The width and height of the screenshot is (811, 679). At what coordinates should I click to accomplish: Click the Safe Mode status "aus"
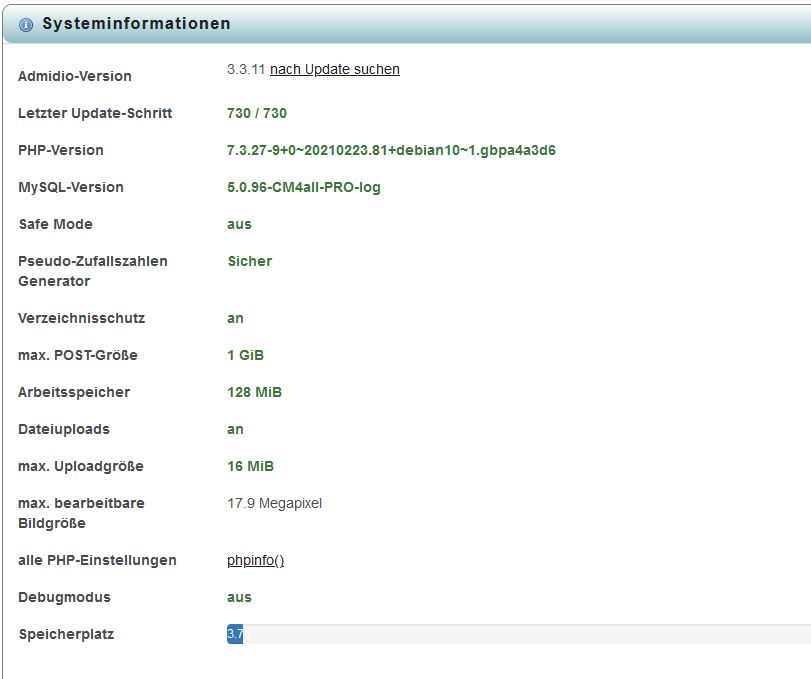tap(239, 224)
